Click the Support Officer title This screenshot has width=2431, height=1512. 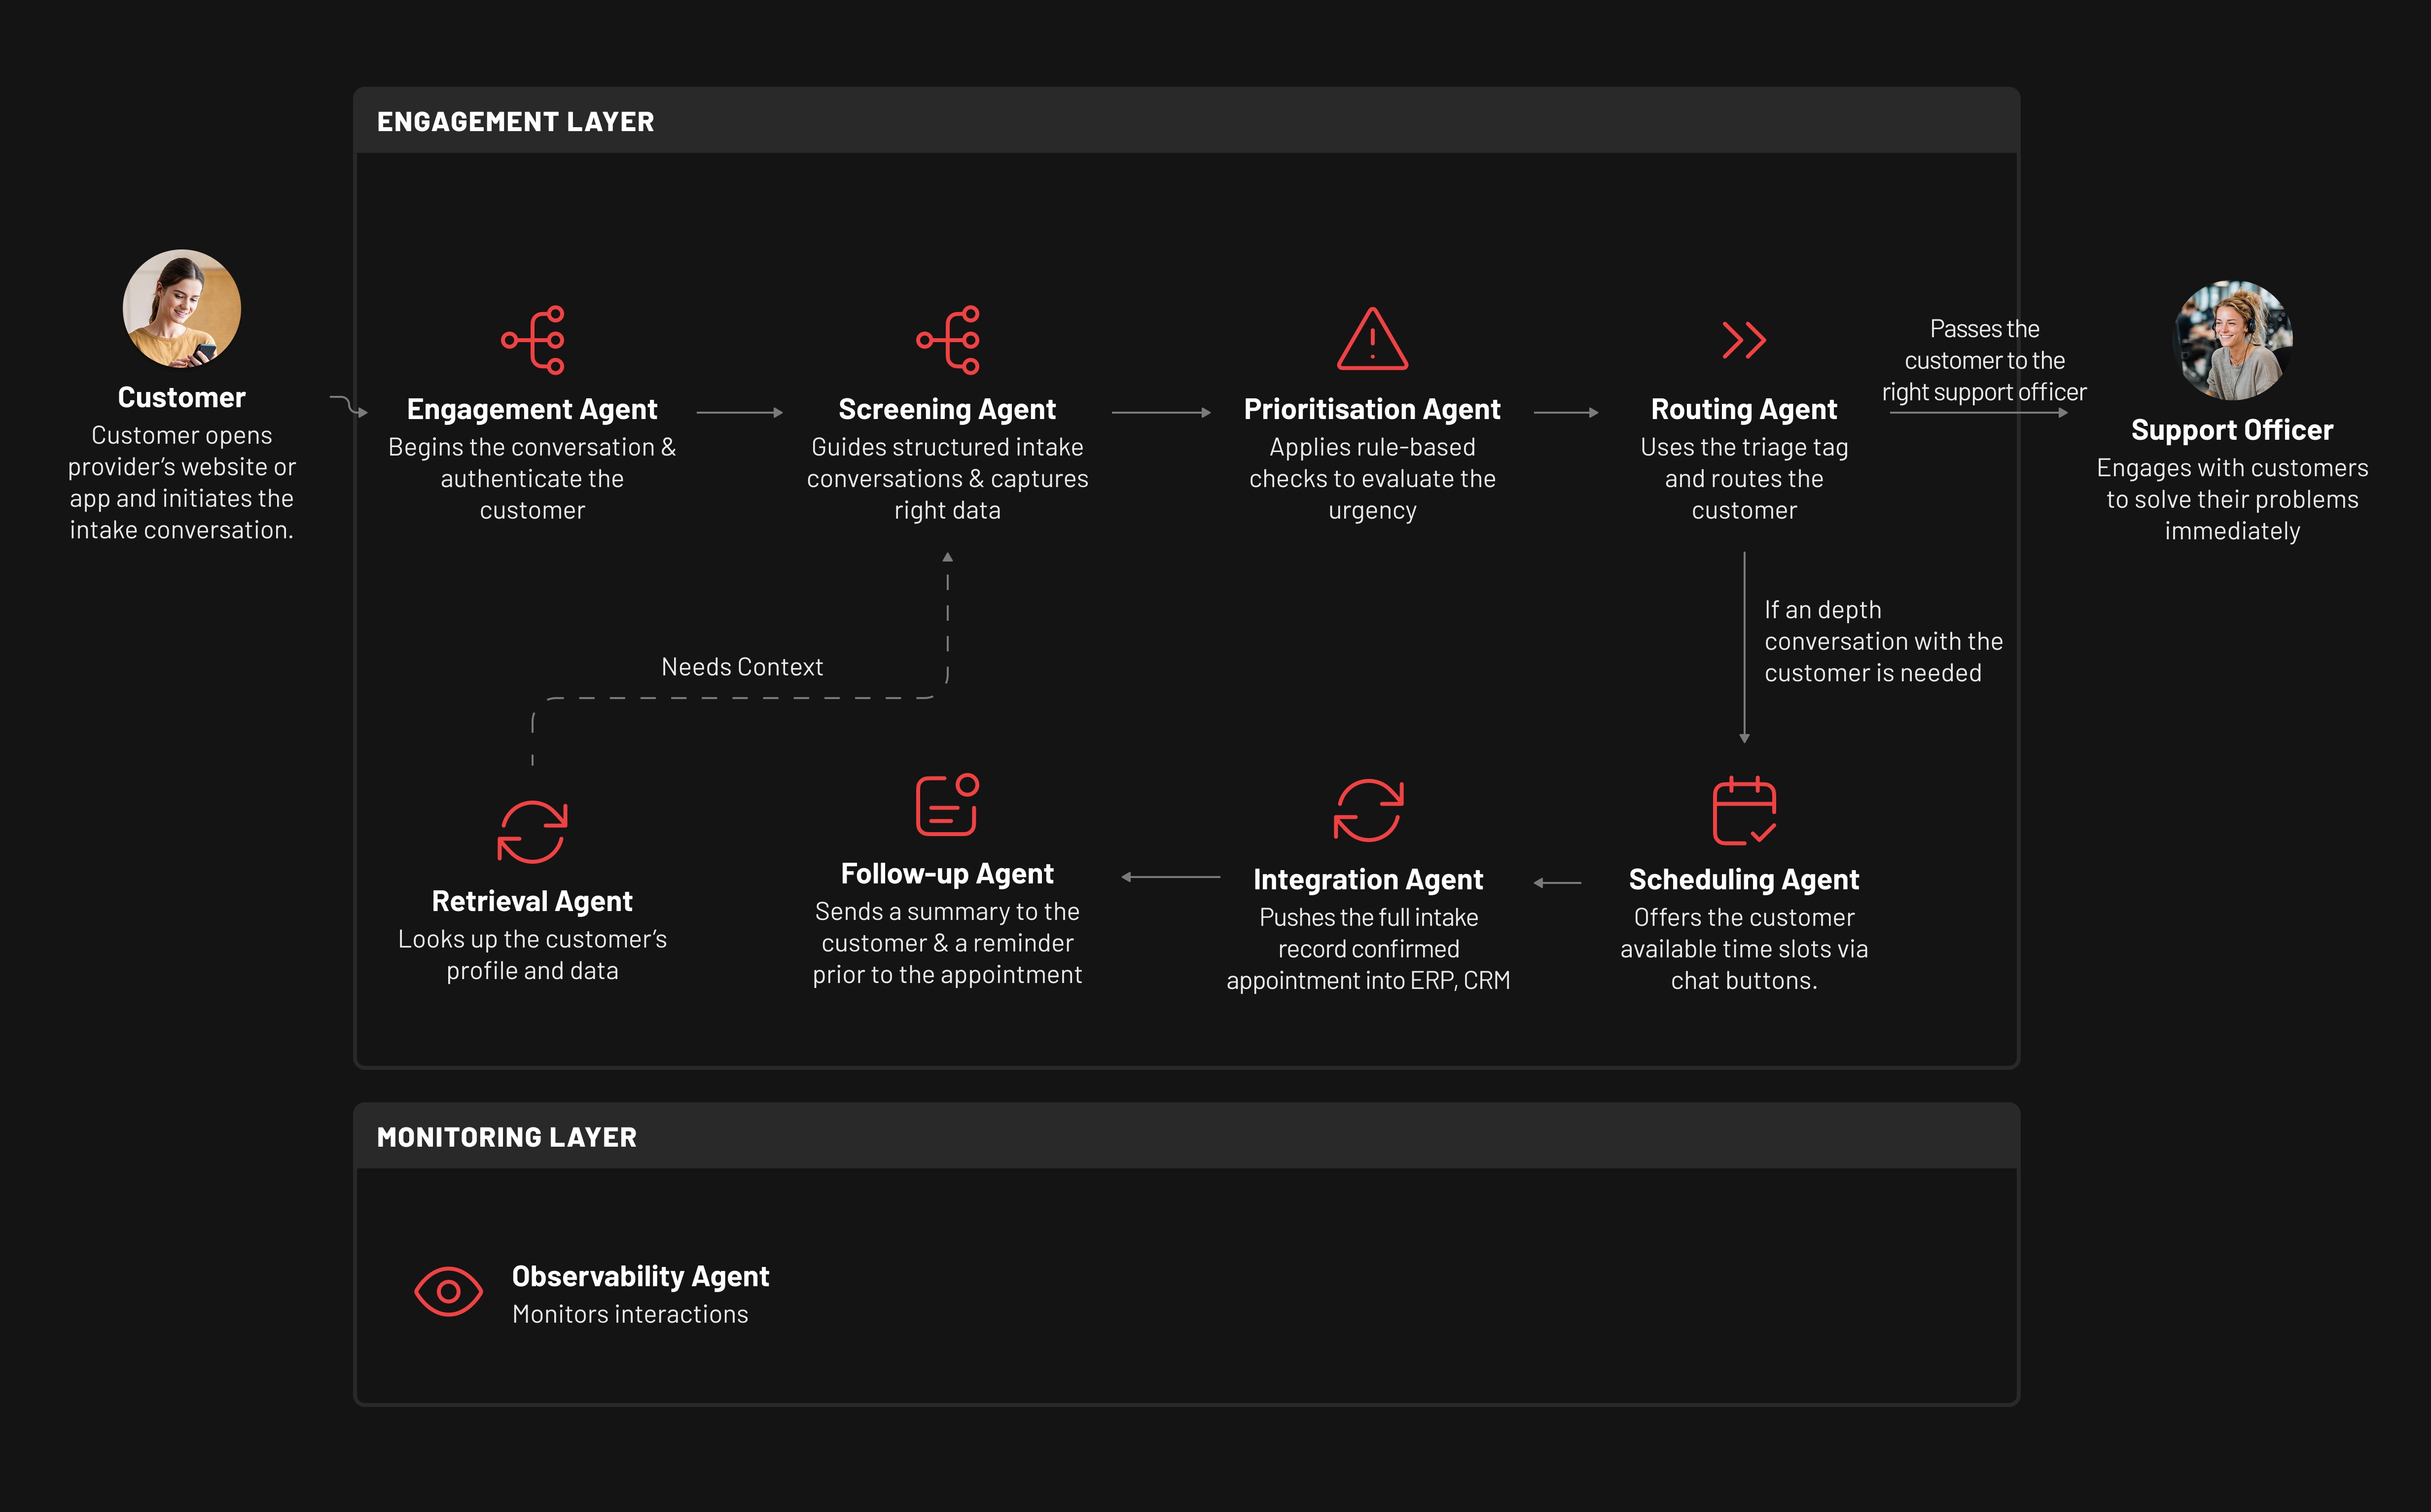pos(2232,430)
